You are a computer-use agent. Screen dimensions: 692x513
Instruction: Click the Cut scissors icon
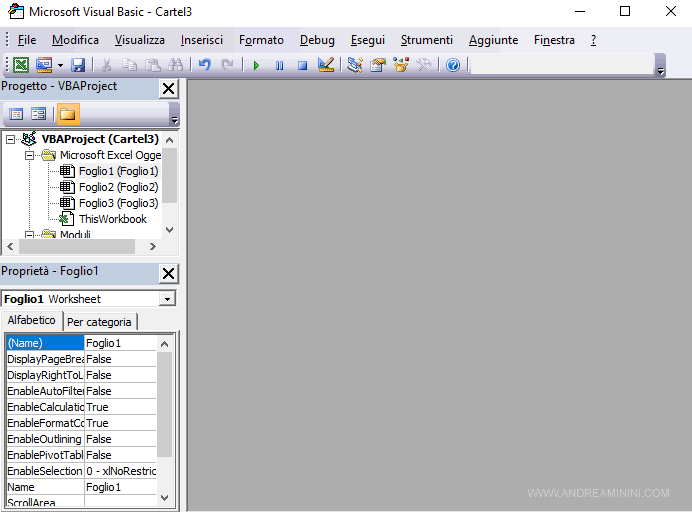tap(106, 65)
